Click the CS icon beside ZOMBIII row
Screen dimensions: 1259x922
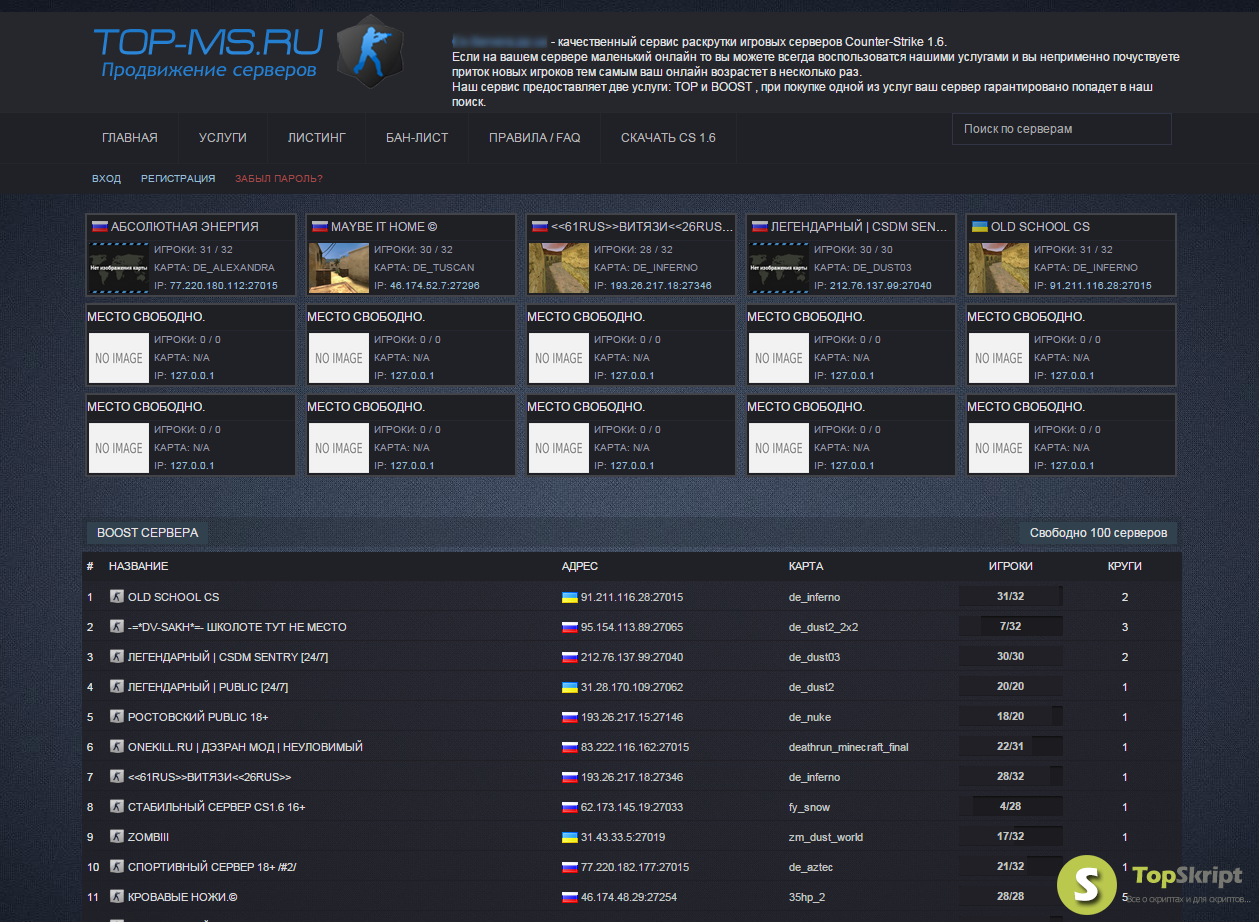click(116, 836)
